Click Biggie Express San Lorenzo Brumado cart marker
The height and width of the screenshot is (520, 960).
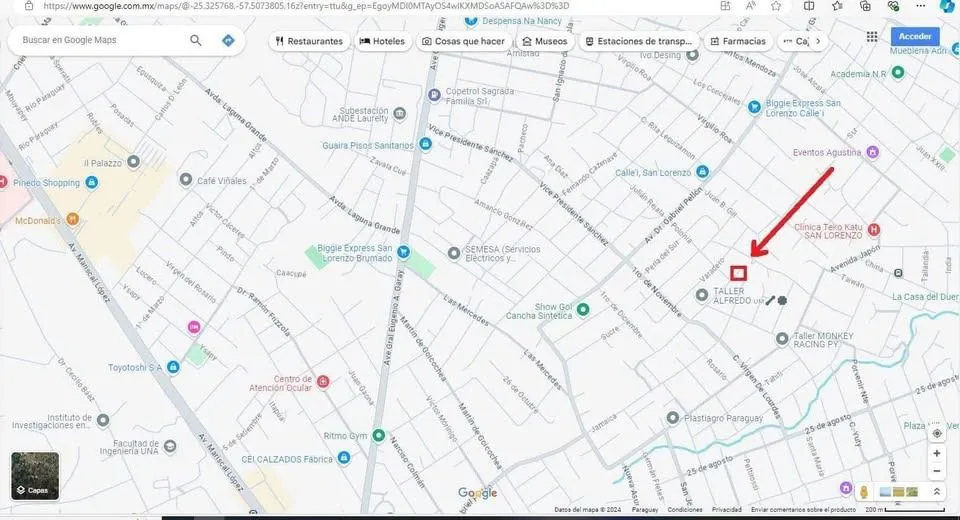pos(403,252)
